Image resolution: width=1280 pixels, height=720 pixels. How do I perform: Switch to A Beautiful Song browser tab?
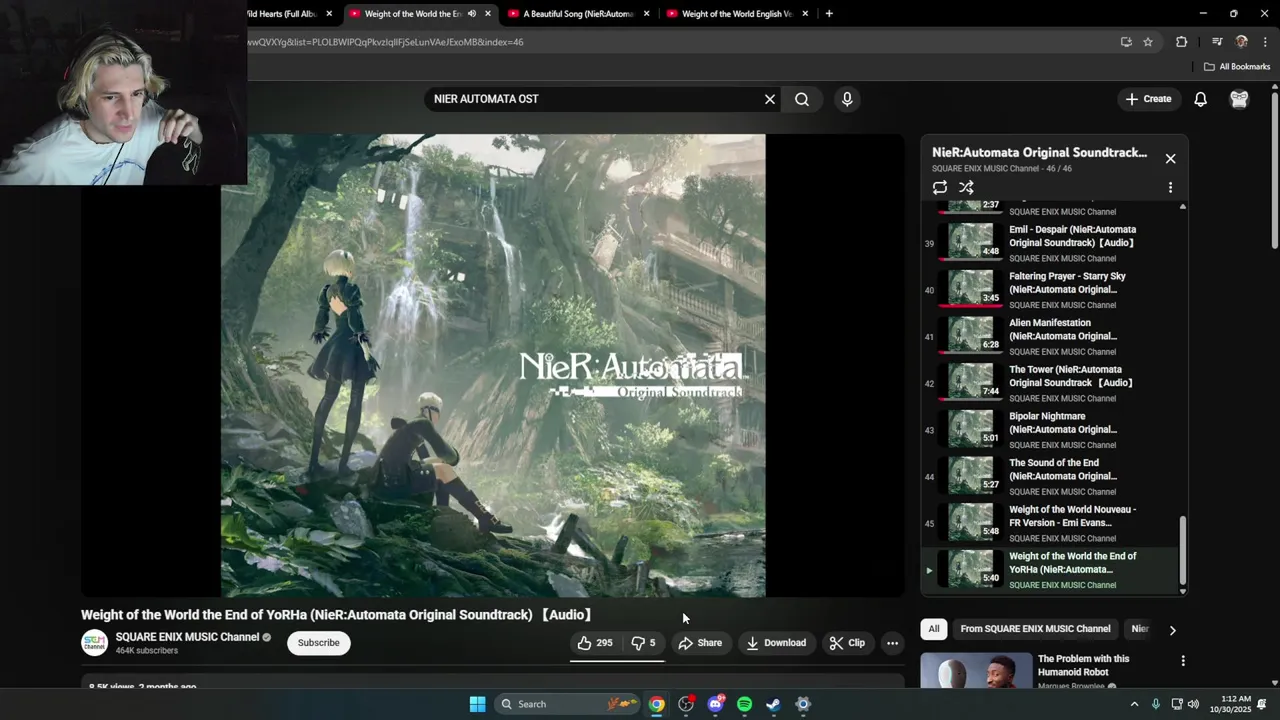click(x=578, y=14)
